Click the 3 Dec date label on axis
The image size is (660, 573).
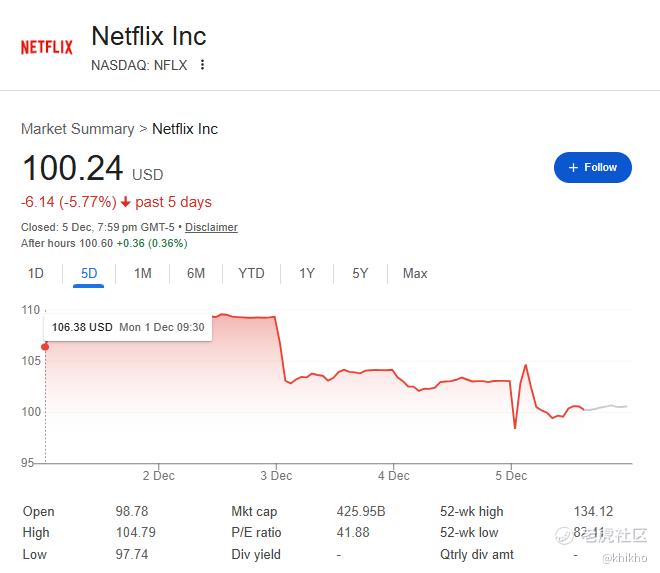pyautogui.click(x=276, y=475)
